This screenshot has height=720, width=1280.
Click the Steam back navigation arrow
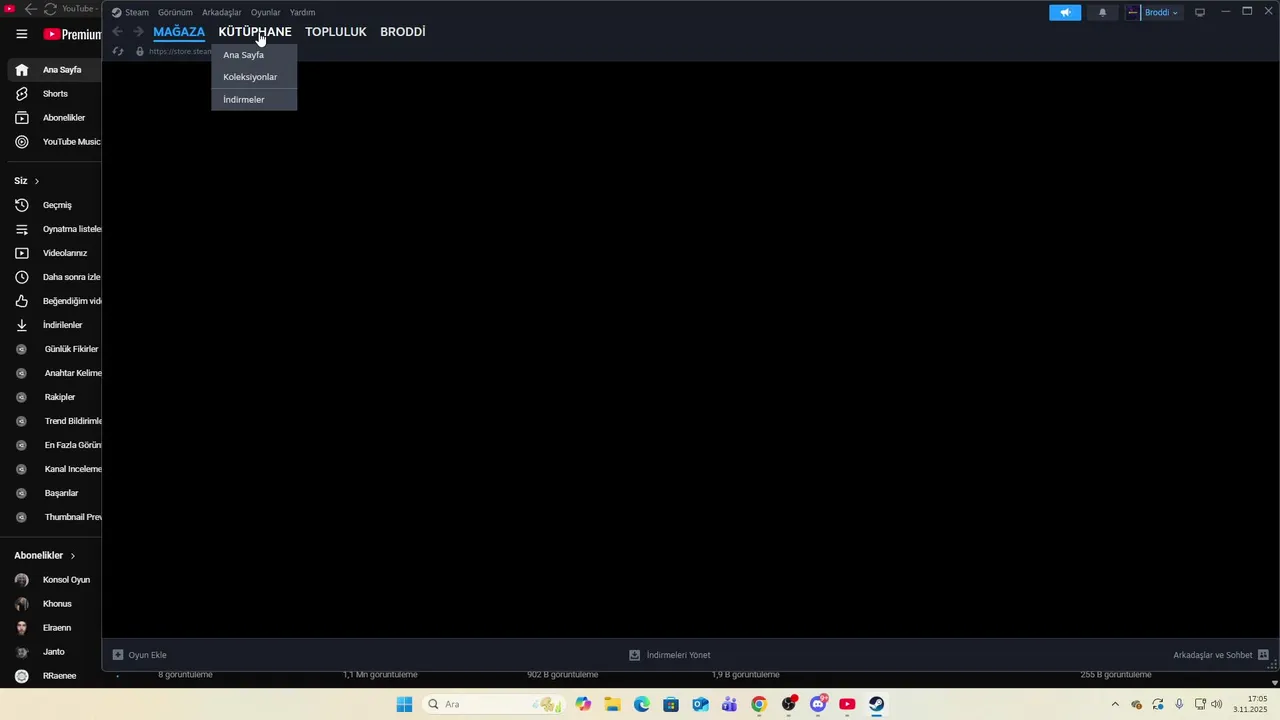pos(117,32)
